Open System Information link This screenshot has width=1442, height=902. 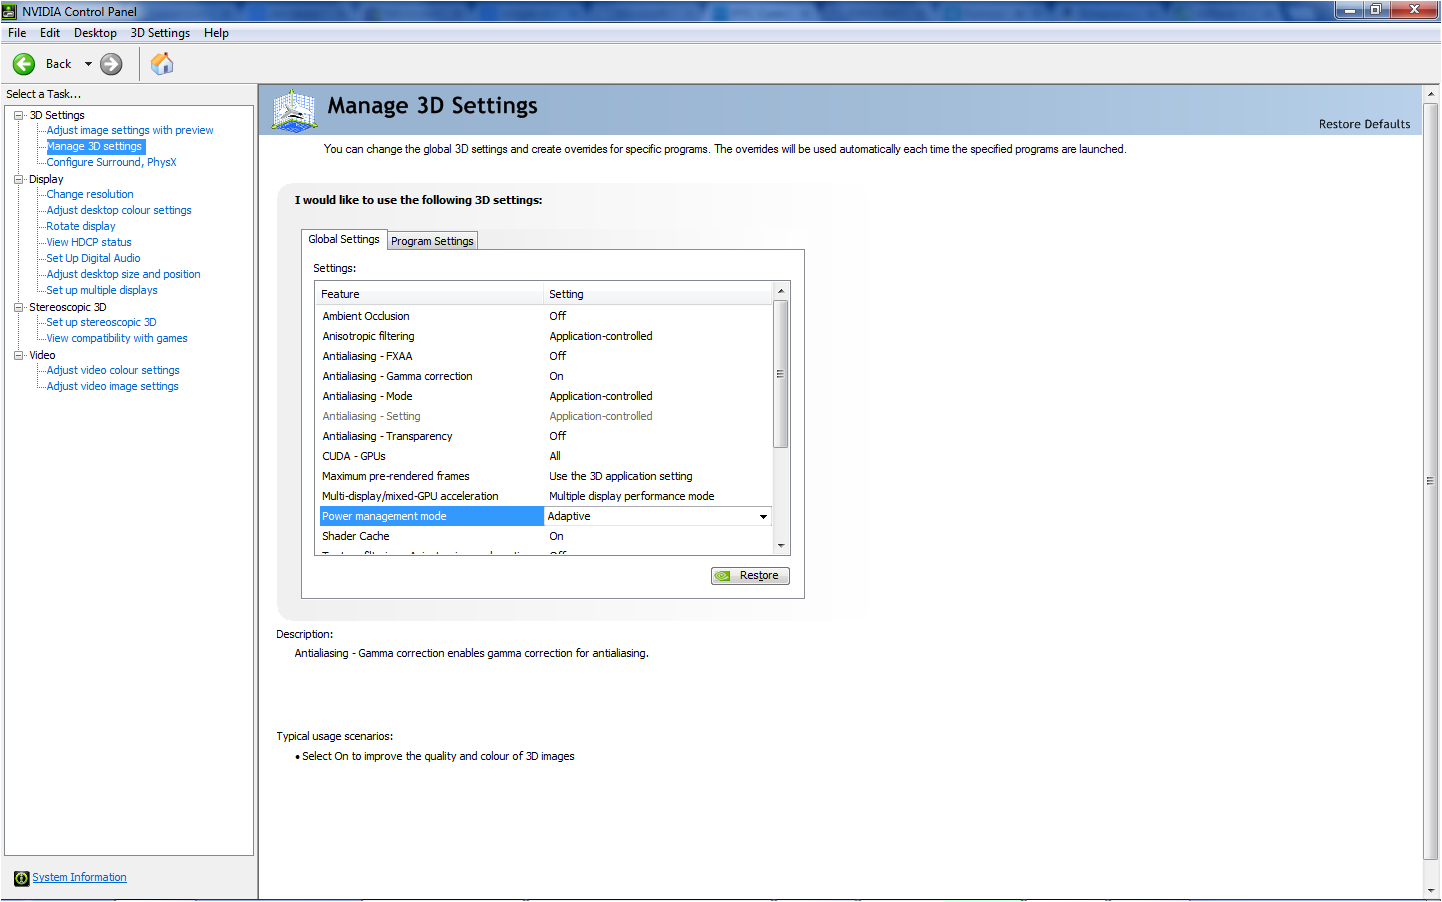click(x=79, y=878)
